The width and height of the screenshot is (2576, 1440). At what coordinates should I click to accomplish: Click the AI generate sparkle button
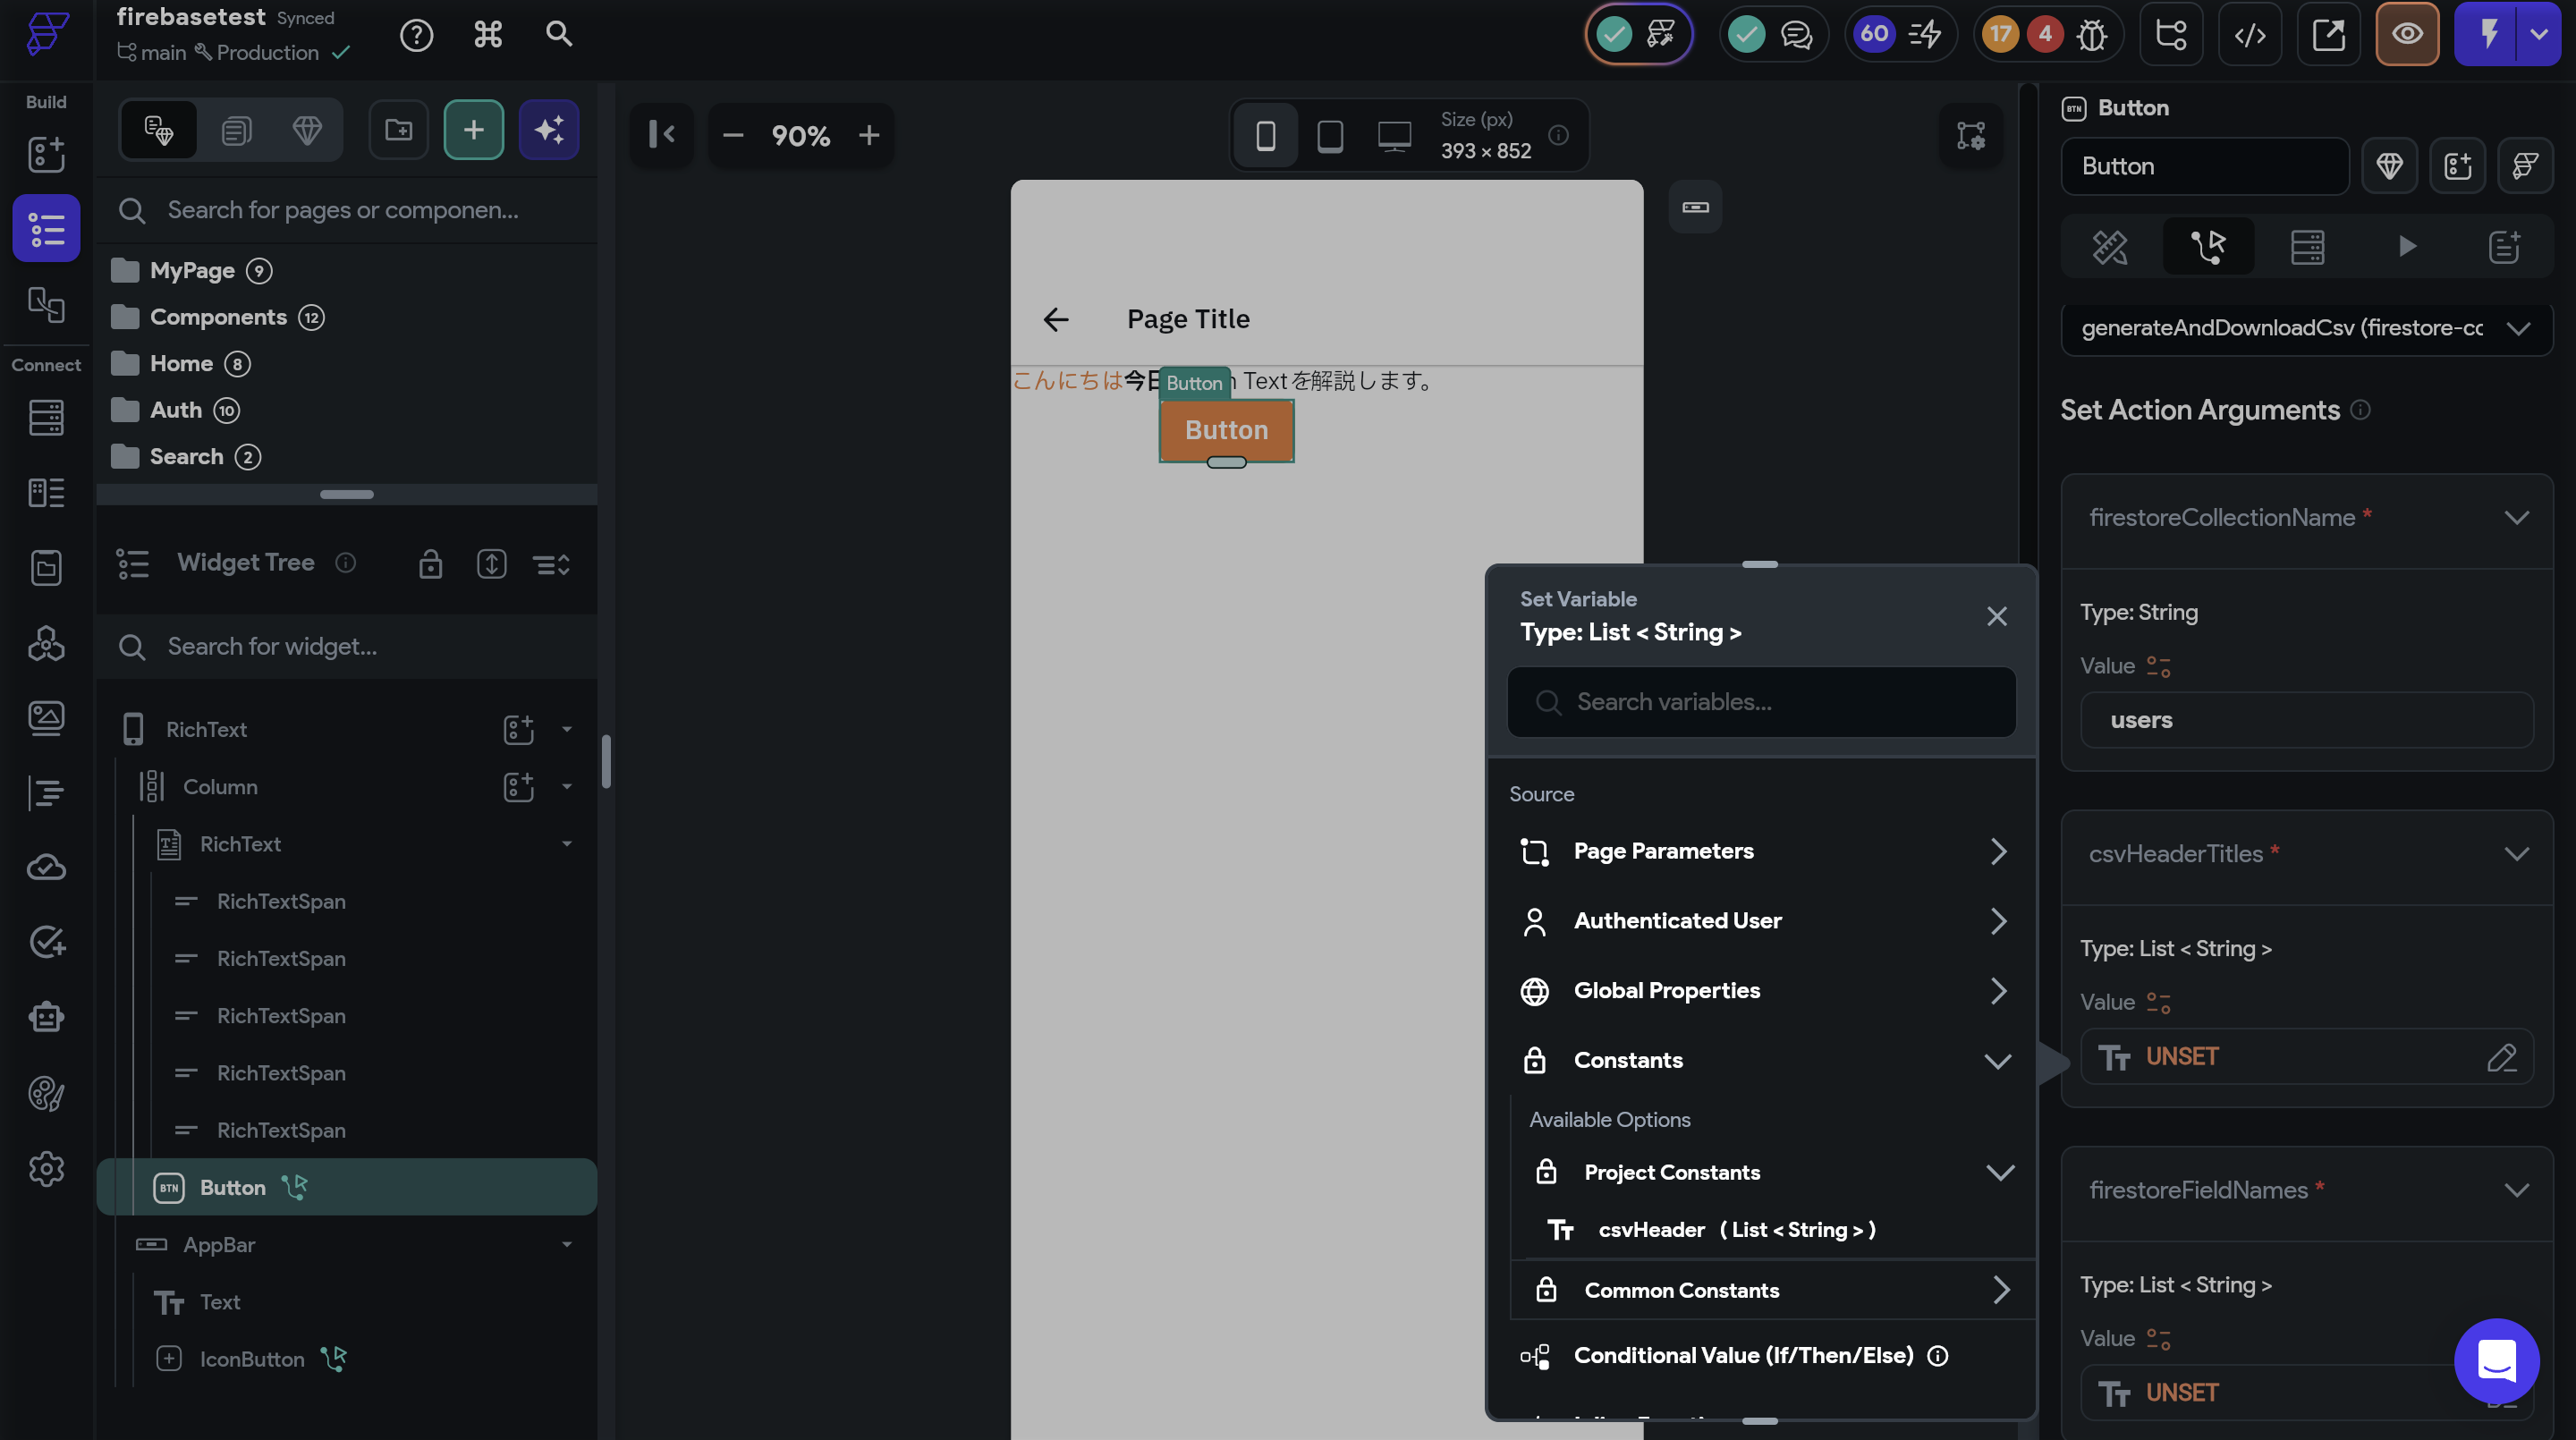(x=548, y=130)
